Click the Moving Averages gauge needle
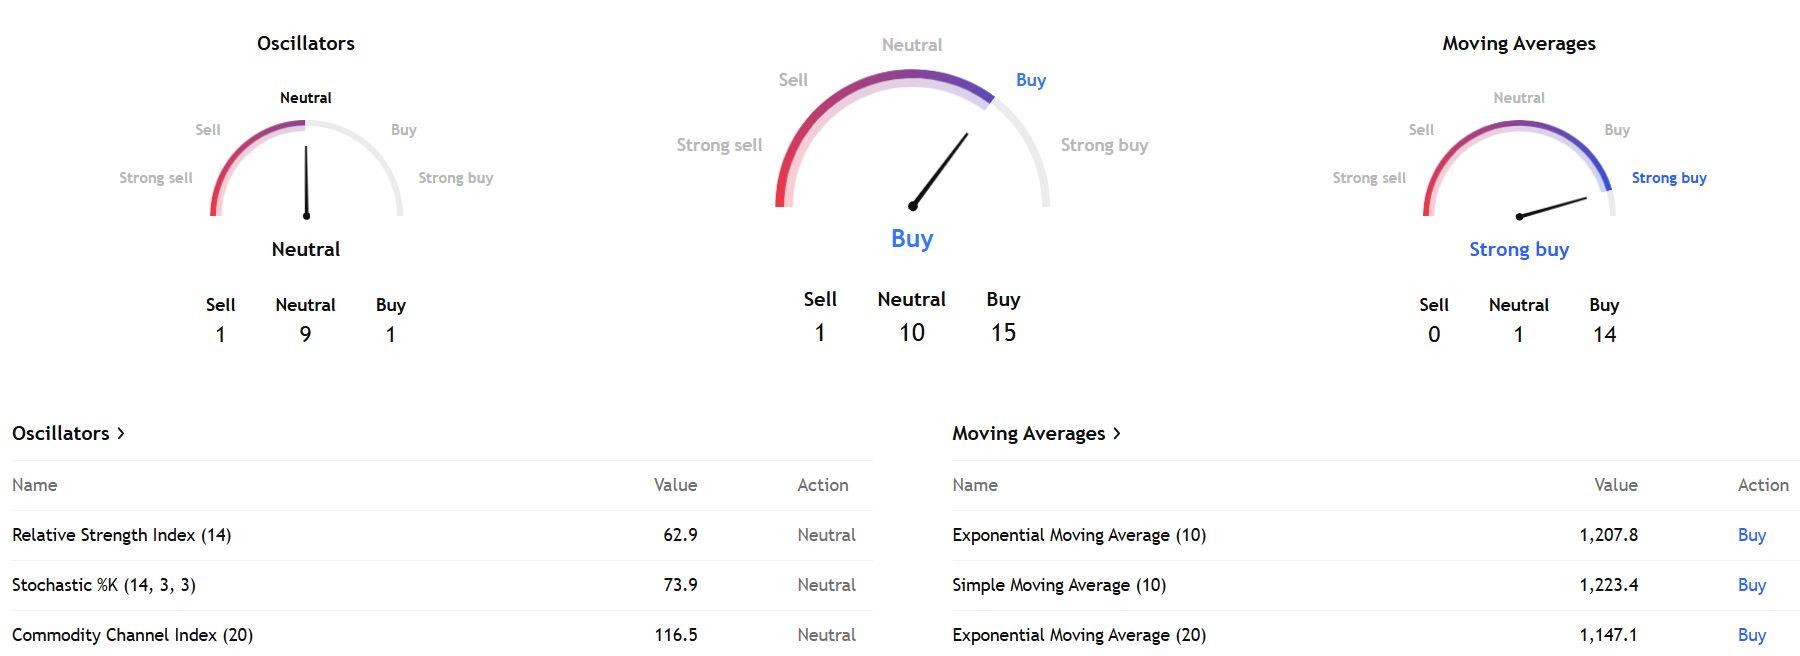 pyautogui.click(x=1552, y=207)
